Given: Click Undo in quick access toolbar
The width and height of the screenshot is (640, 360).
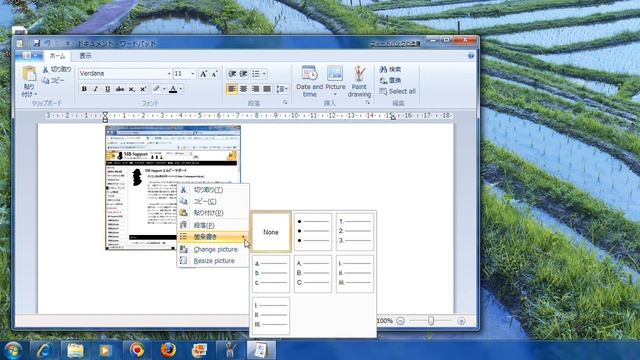Looking at the screenshot, I should click(x=48, y=43).
